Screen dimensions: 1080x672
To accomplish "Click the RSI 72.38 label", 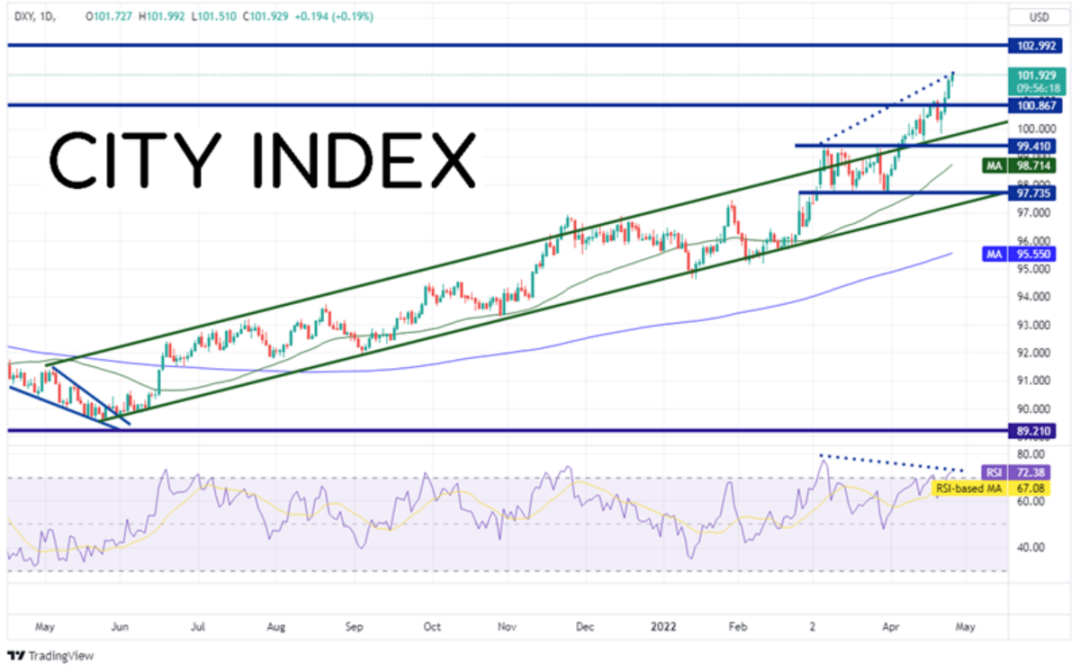I will (x=1016, y=472).
